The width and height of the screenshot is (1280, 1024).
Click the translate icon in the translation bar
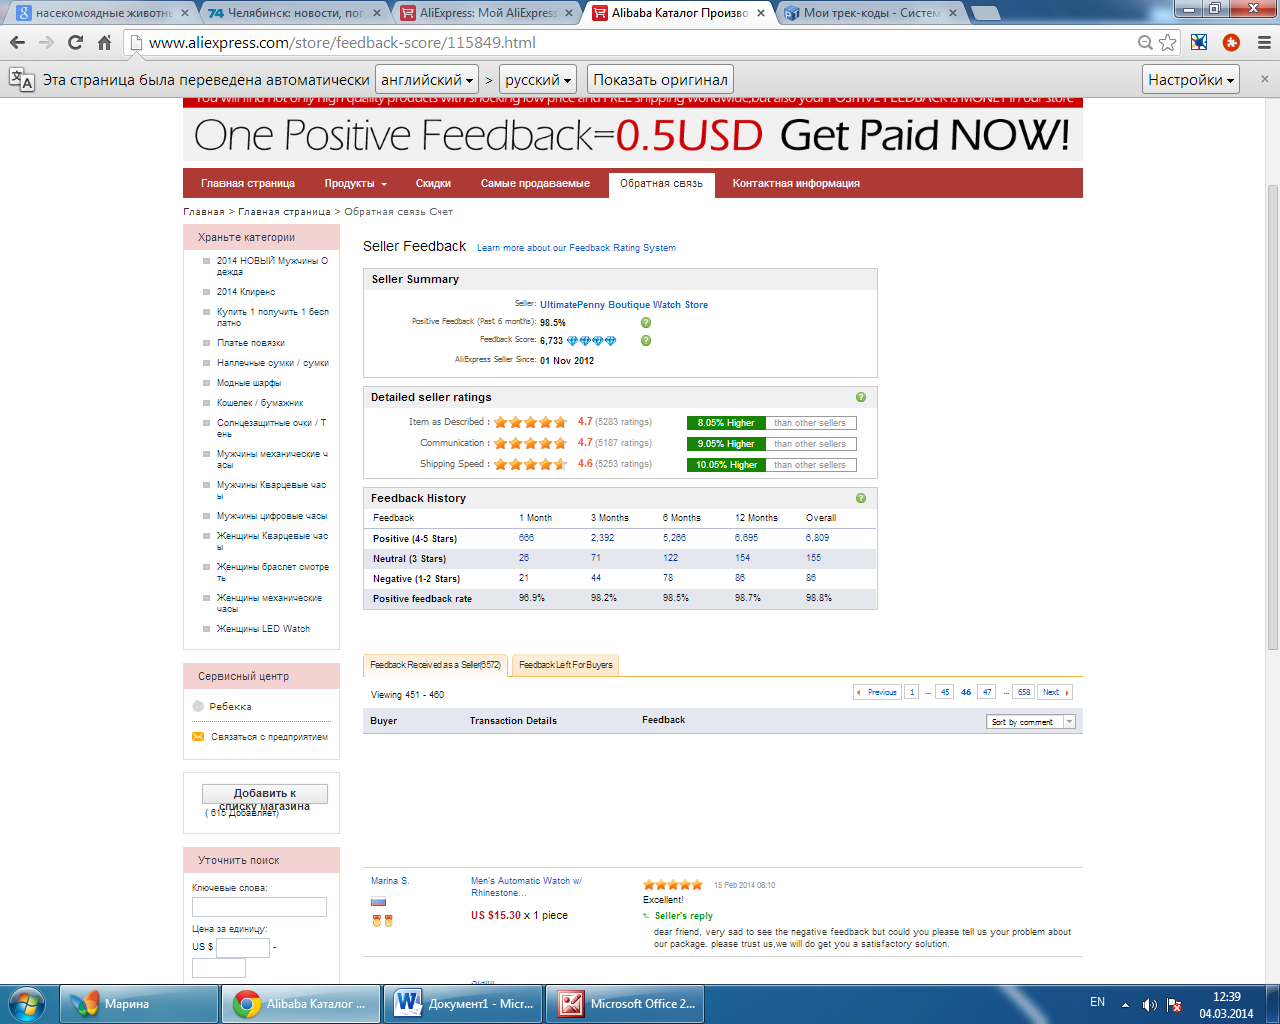21,79
